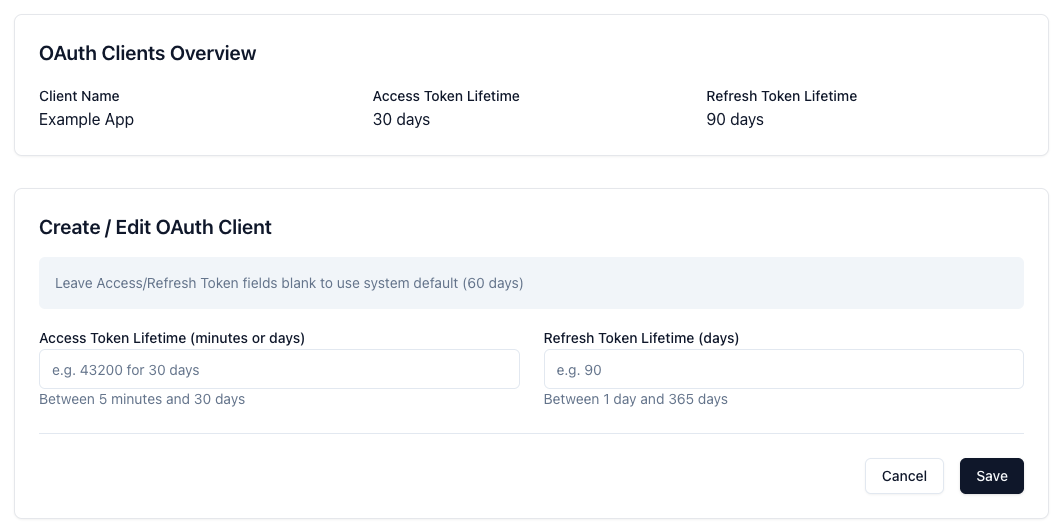Image resolution: width=1064 pixels, height=530 pixels.
Task: Focus the Refresh Token Lifetime days input
Action: click(783, 369)
